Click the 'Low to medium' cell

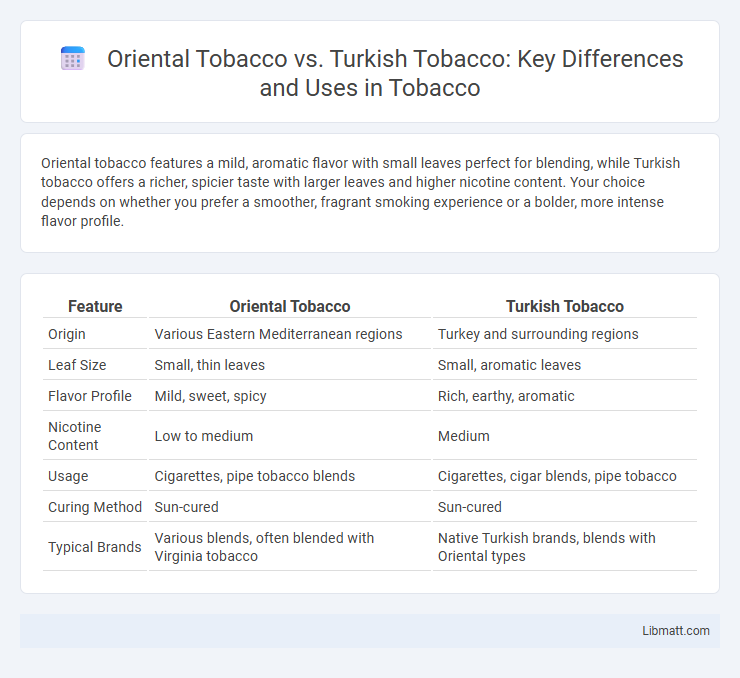tap(204, 436)
